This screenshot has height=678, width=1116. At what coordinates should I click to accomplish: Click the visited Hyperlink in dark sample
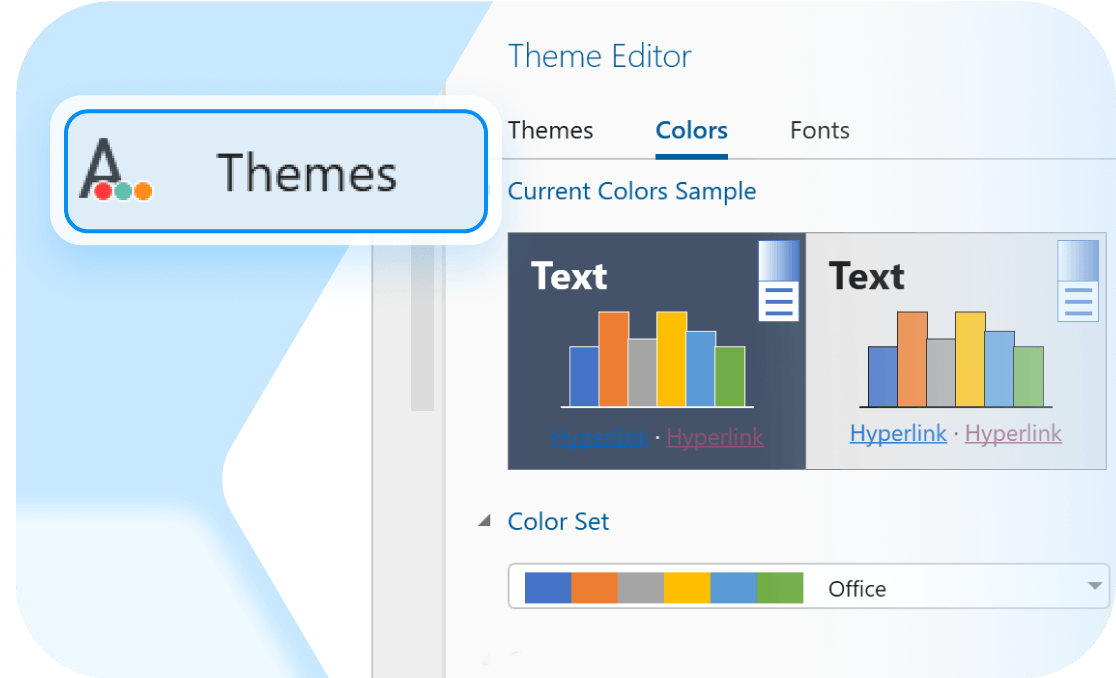pyautogui.click(x=714, y=437)
